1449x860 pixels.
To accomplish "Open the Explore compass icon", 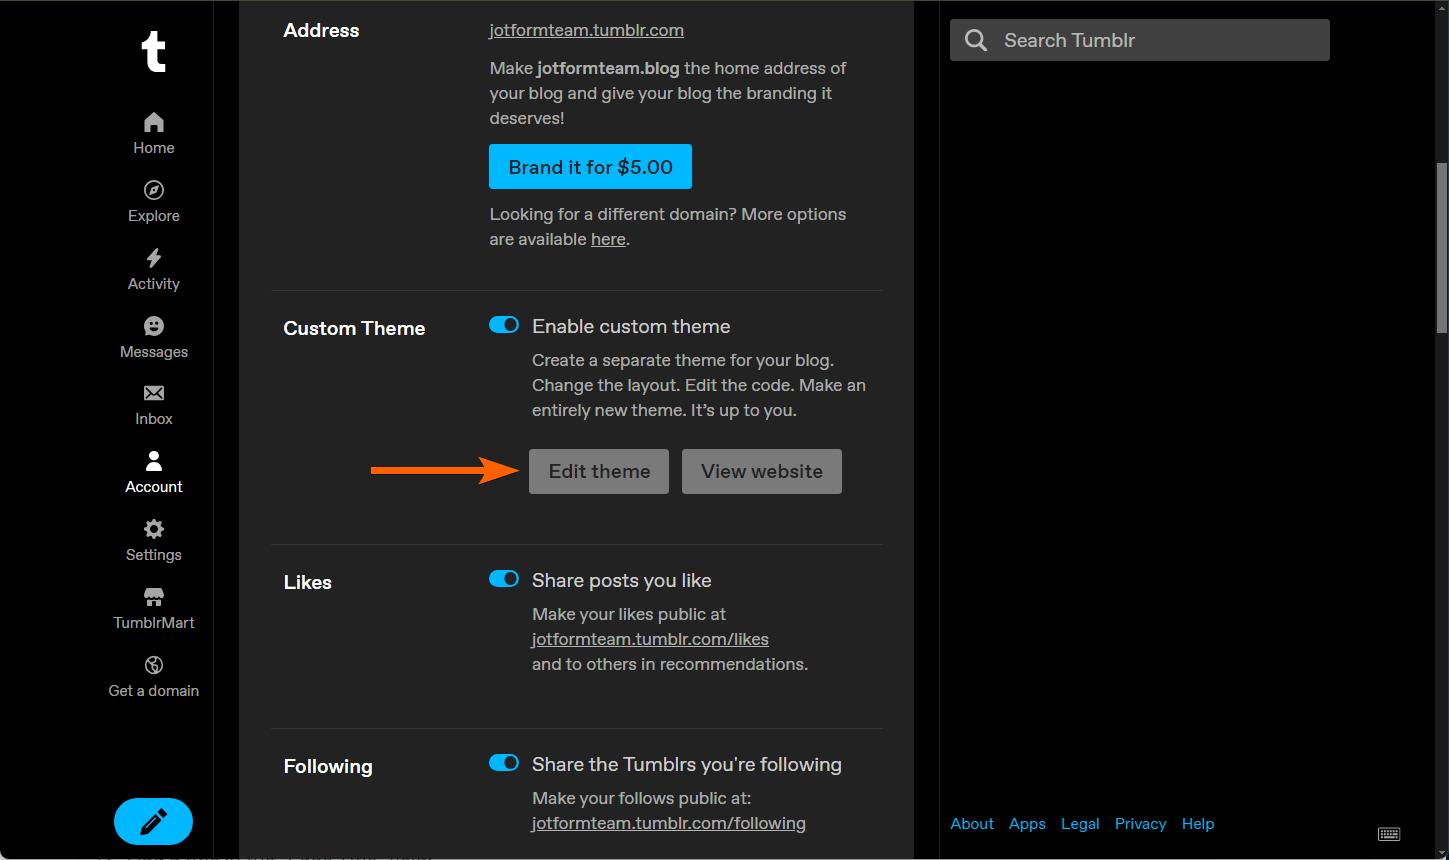I will tap(154, 190).
